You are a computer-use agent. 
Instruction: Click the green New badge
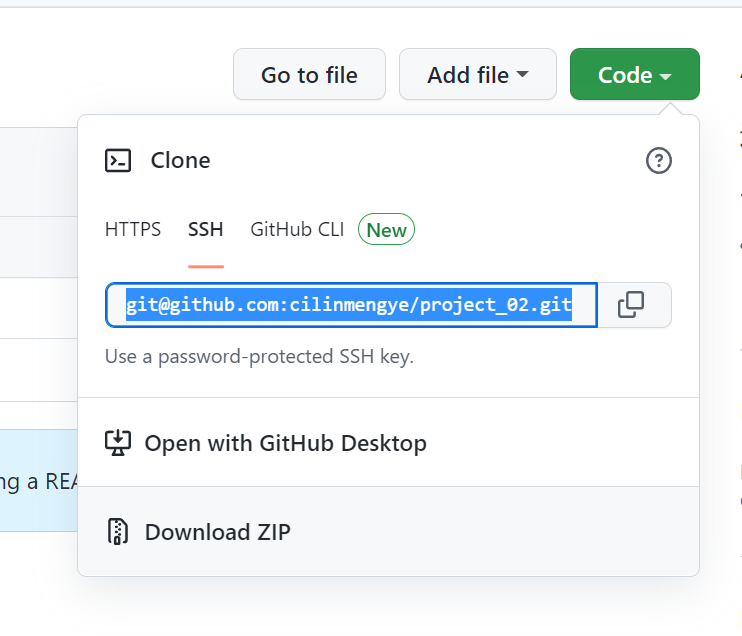click(x=386, y=230)
